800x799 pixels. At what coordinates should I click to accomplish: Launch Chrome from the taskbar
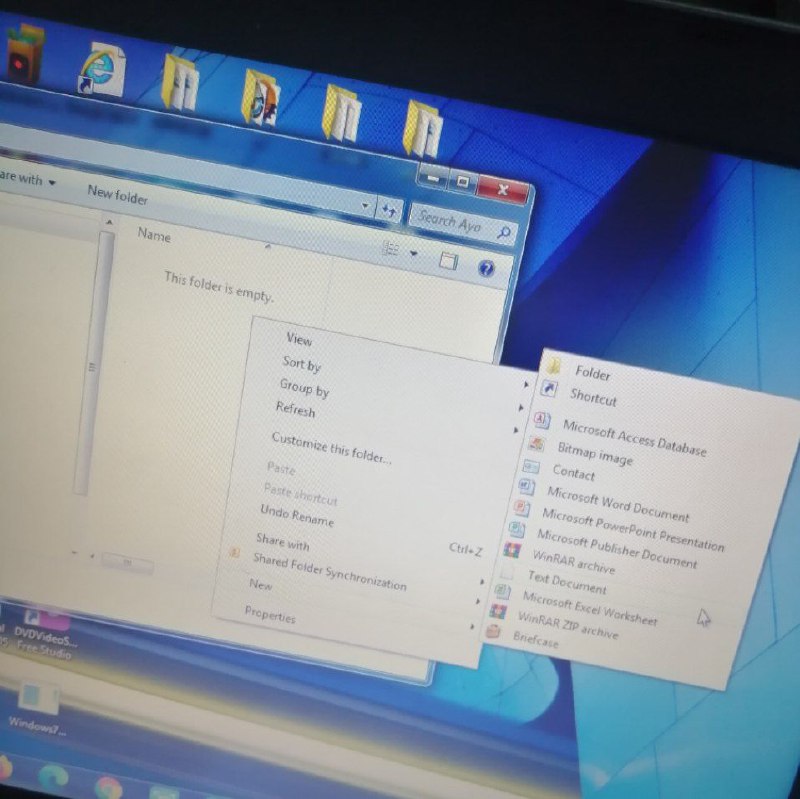[107, 788]
